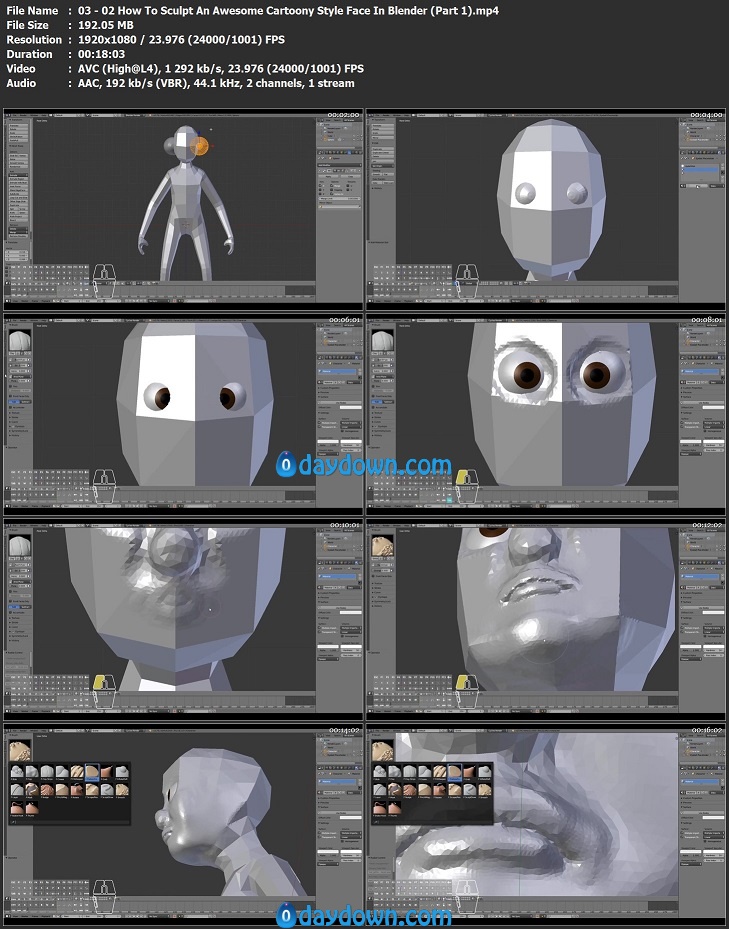
Task: Toggle Accumulate checkbox in 00:10:01 frame
Action: click(x=10, y=612)
